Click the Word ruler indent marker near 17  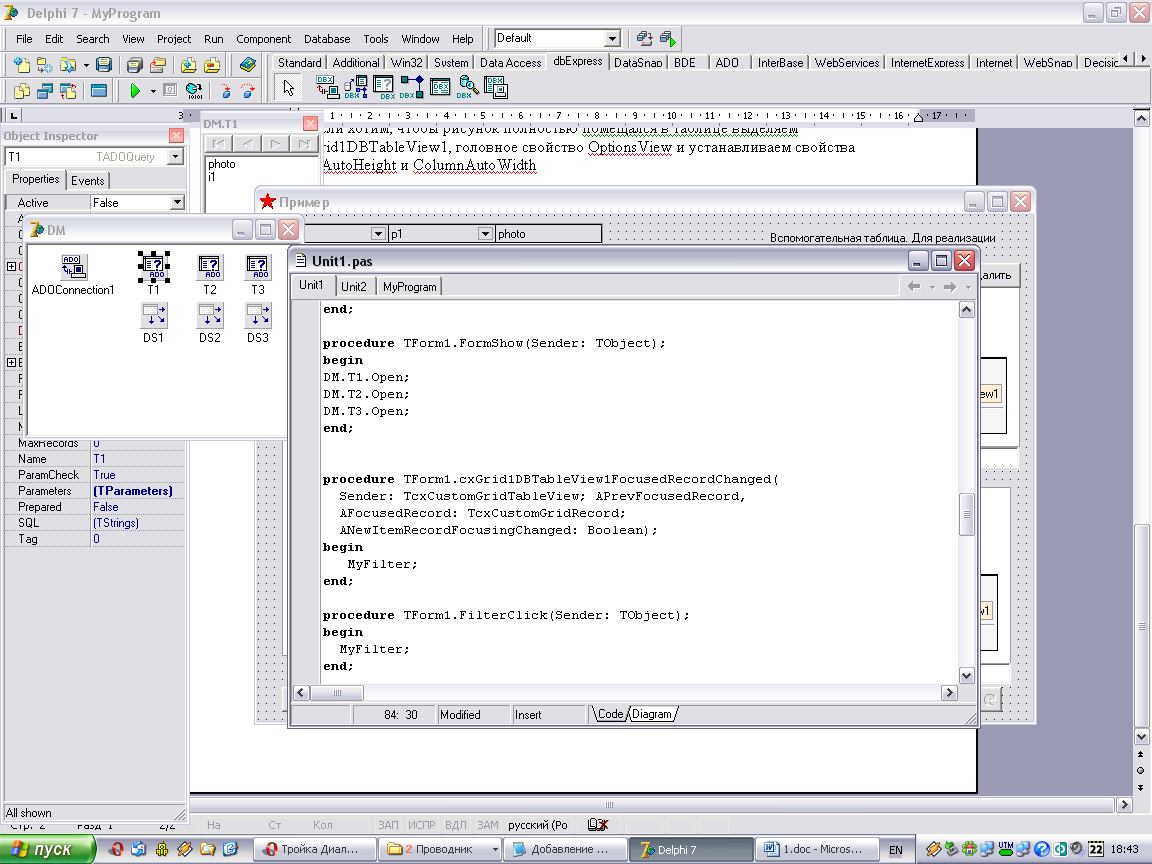coord(918,116)
